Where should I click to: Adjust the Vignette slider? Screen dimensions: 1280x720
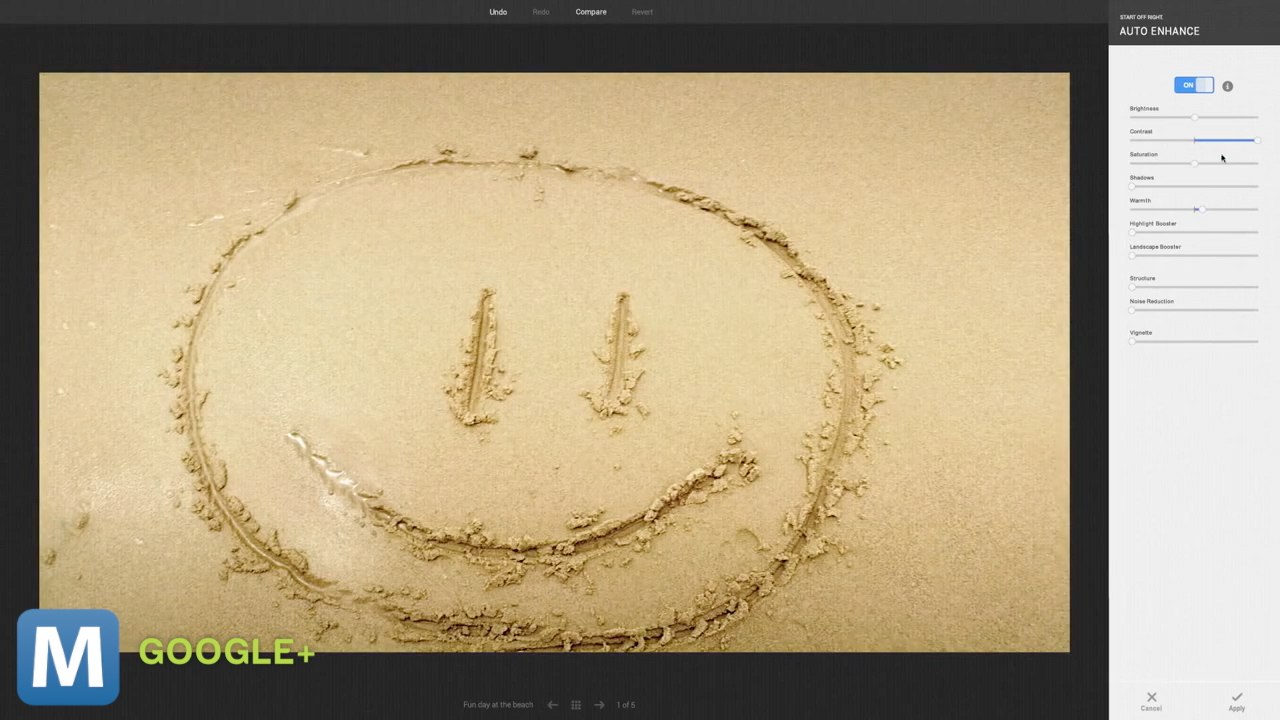click(x=1194, y=341)
